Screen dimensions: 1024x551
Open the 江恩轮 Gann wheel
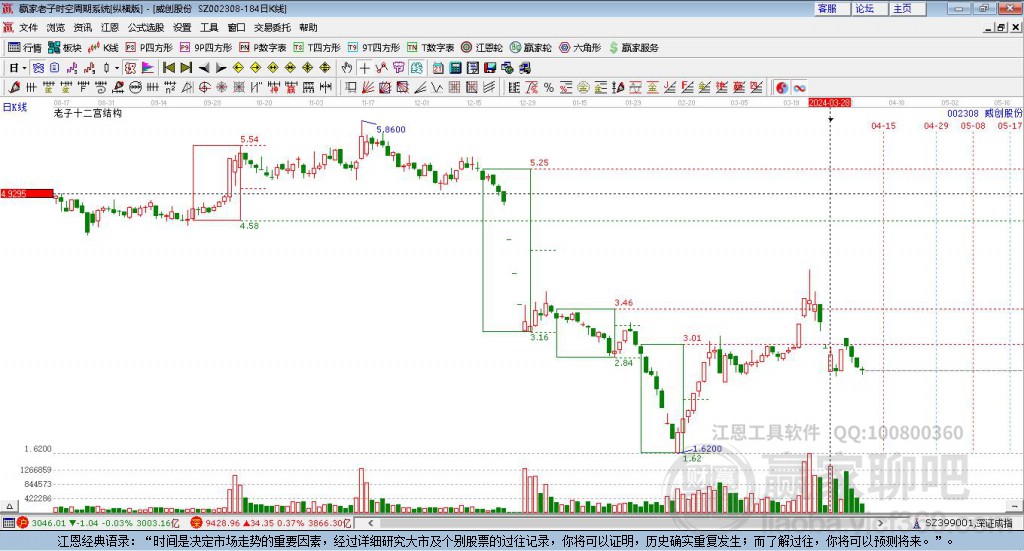coord(482,48)
